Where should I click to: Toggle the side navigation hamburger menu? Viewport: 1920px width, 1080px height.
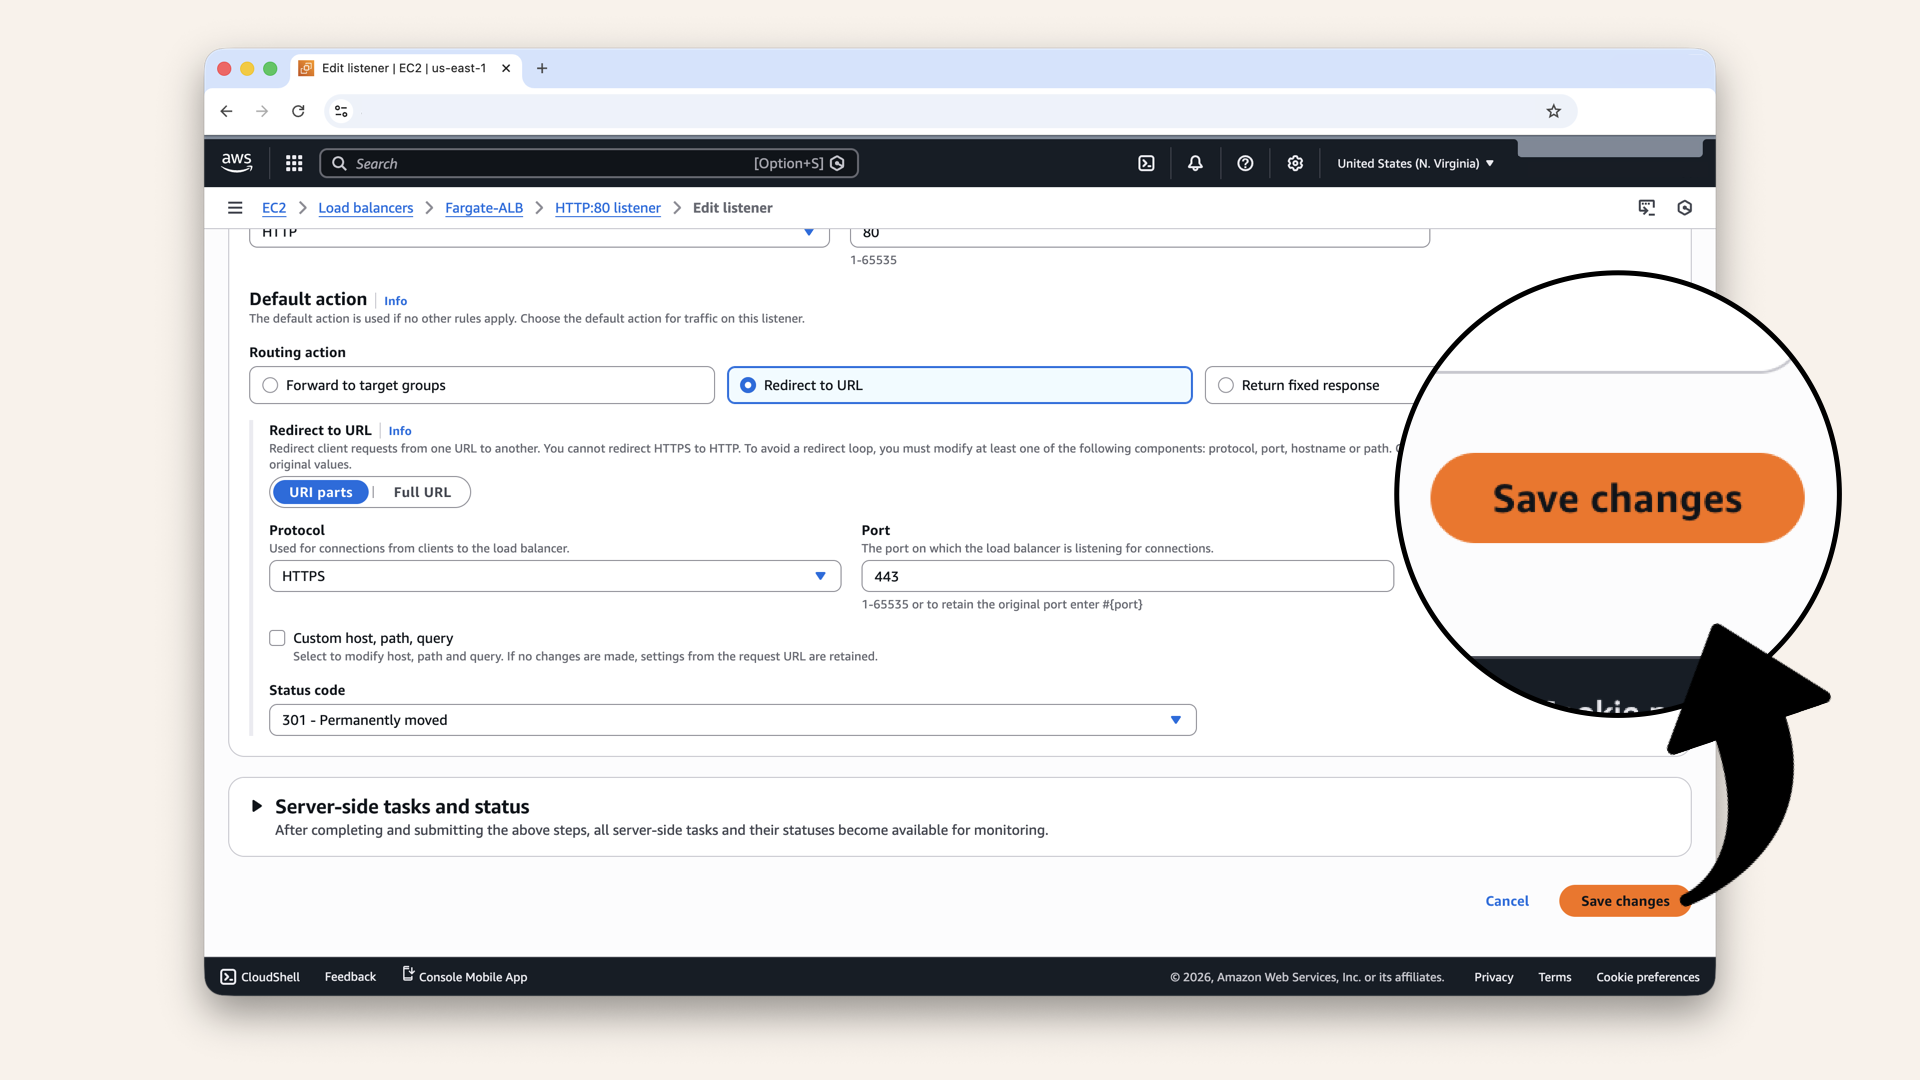point(235,208)
